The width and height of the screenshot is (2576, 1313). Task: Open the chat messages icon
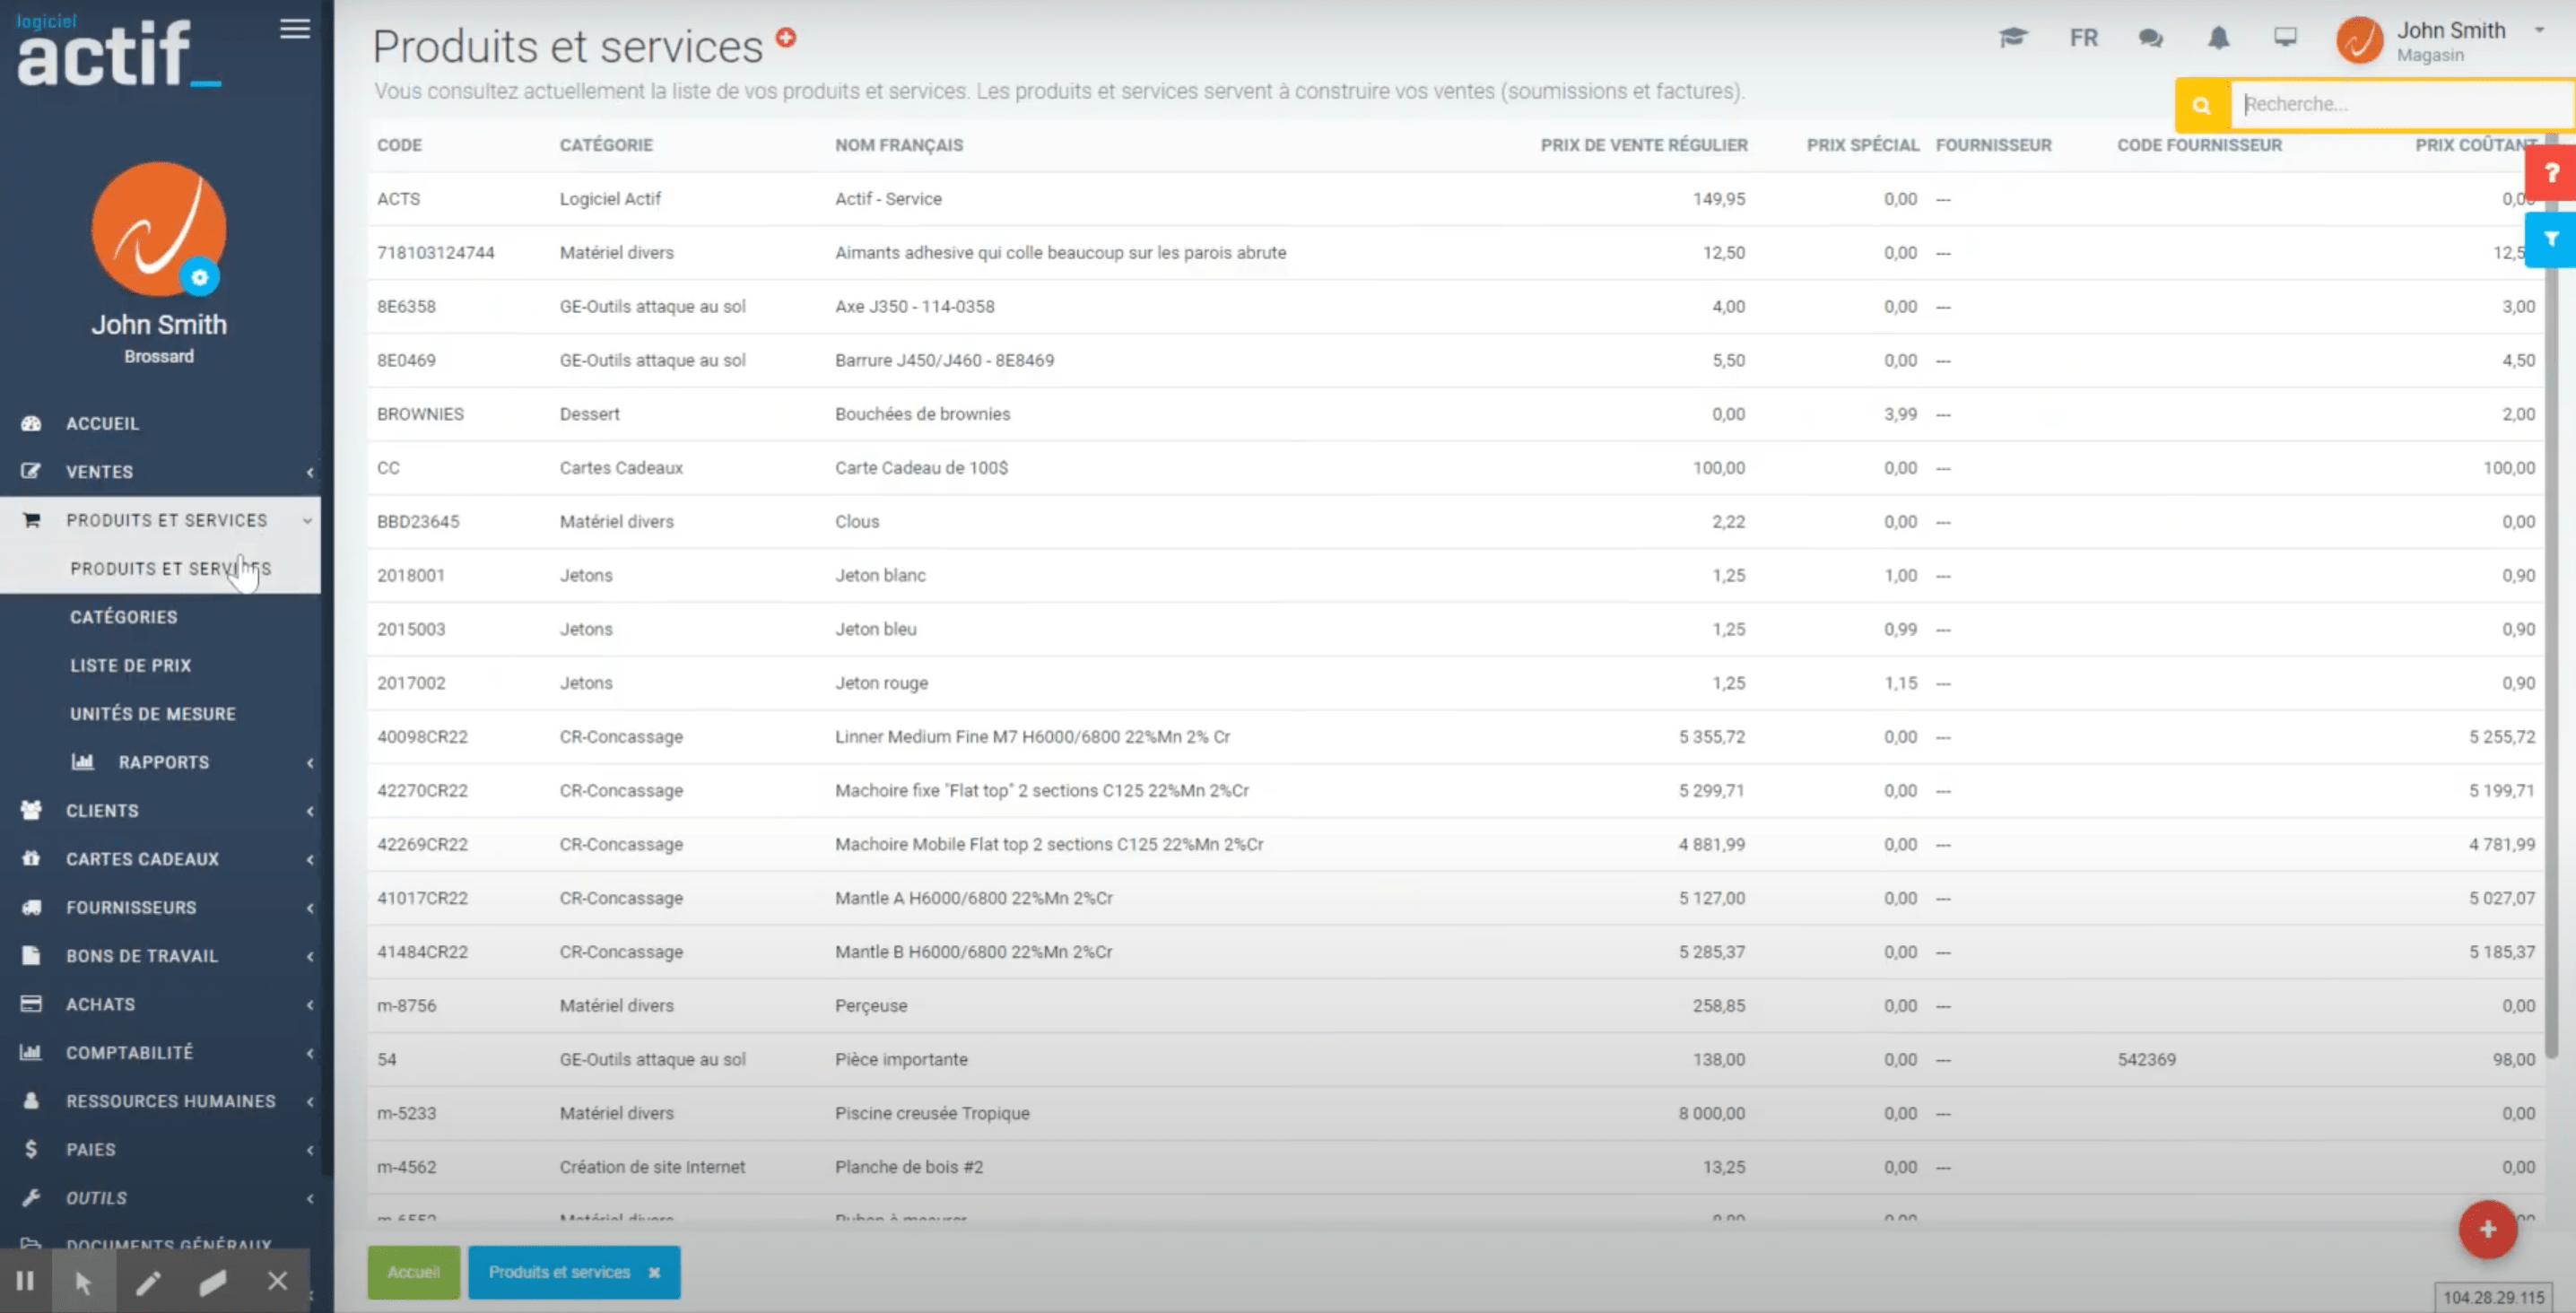point(2150,38)
